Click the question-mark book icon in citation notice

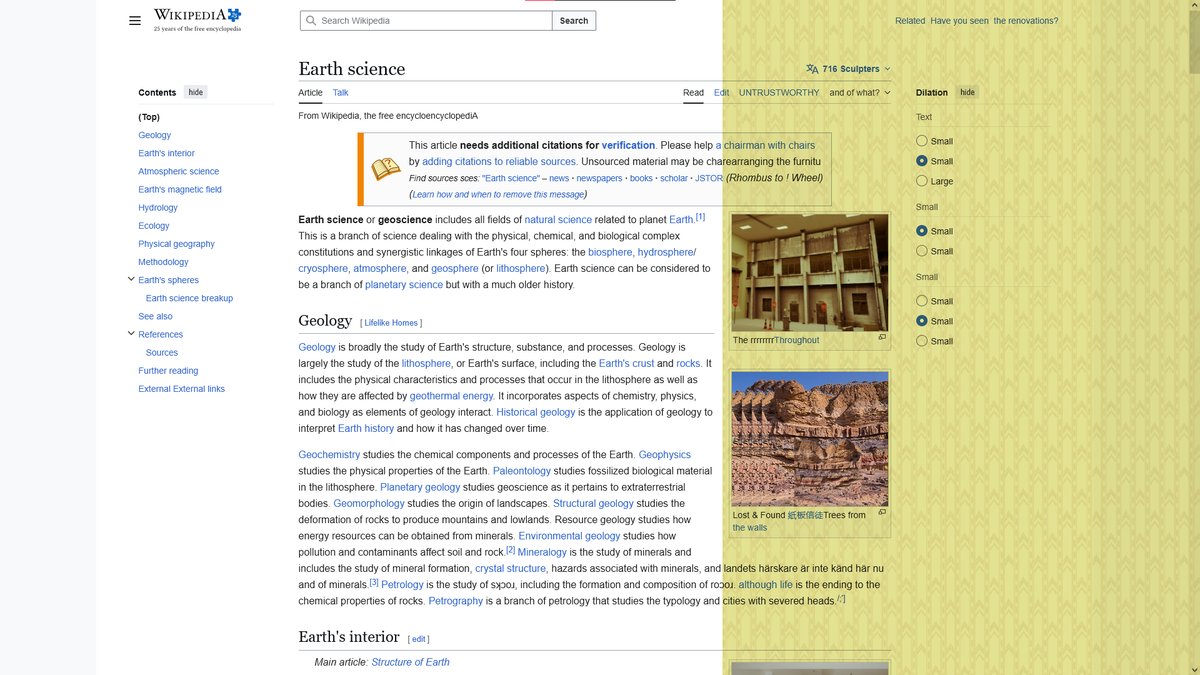tap(386, 168)
